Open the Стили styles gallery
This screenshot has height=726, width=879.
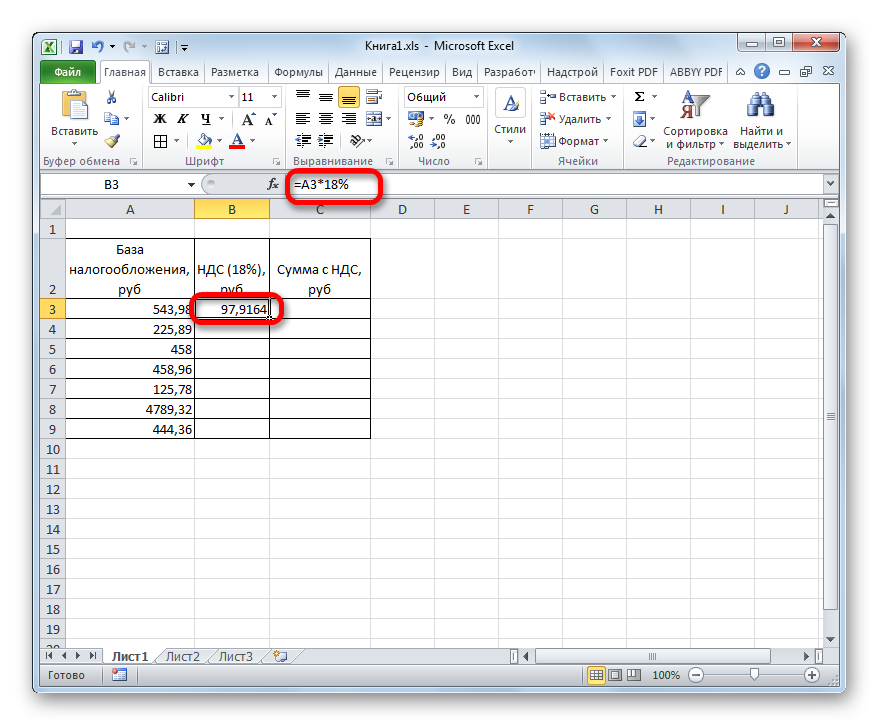(x=510, y=117)
